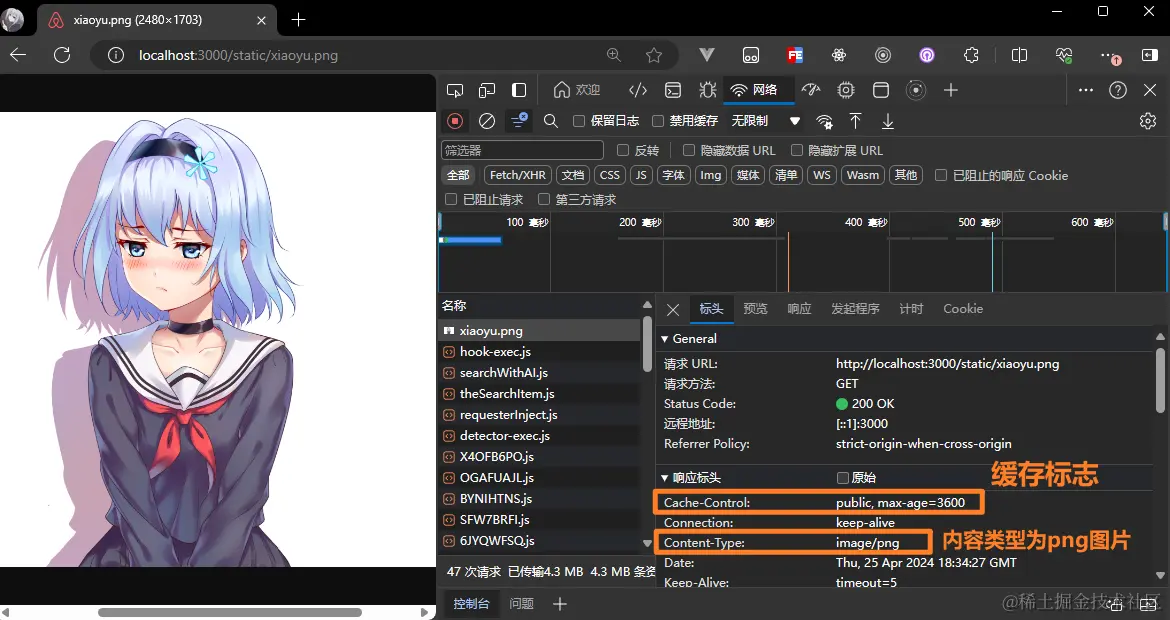Tick the 已阻止请求 checkbox
This screenshot has height=620, width=1170.
click(x=451, y=199)
